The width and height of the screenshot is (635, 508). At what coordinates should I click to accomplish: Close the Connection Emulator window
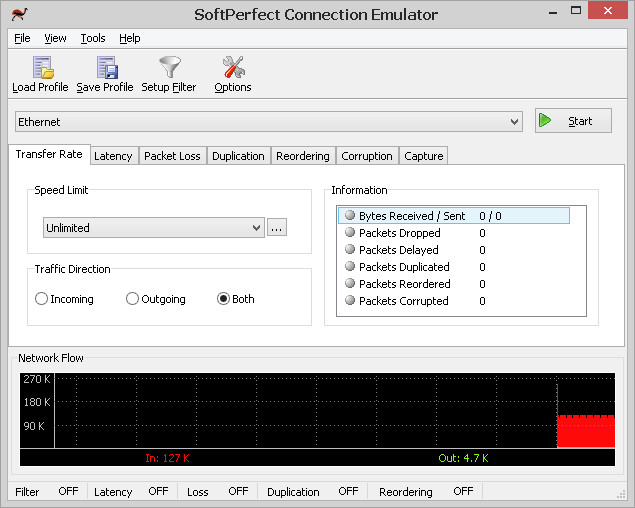[x=607, y=11]
